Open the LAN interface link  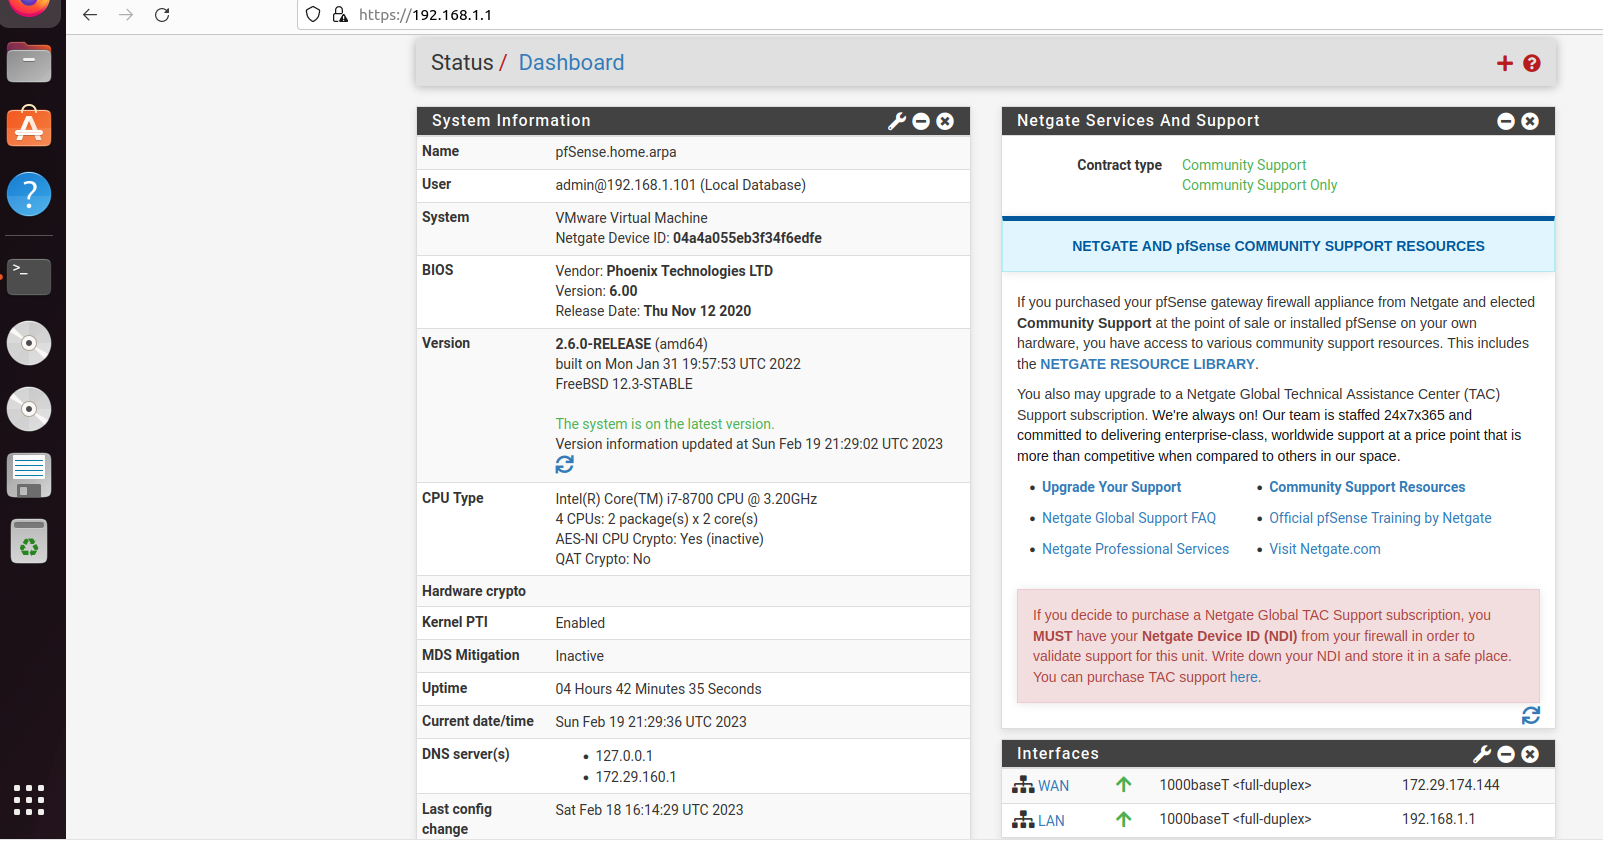1051,821
